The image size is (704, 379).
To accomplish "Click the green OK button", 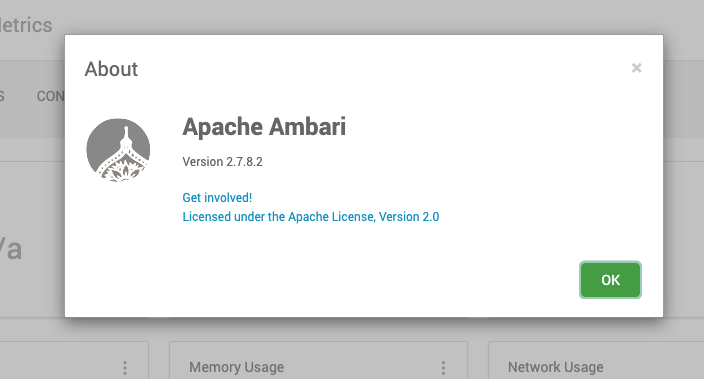I will (610, 280).
